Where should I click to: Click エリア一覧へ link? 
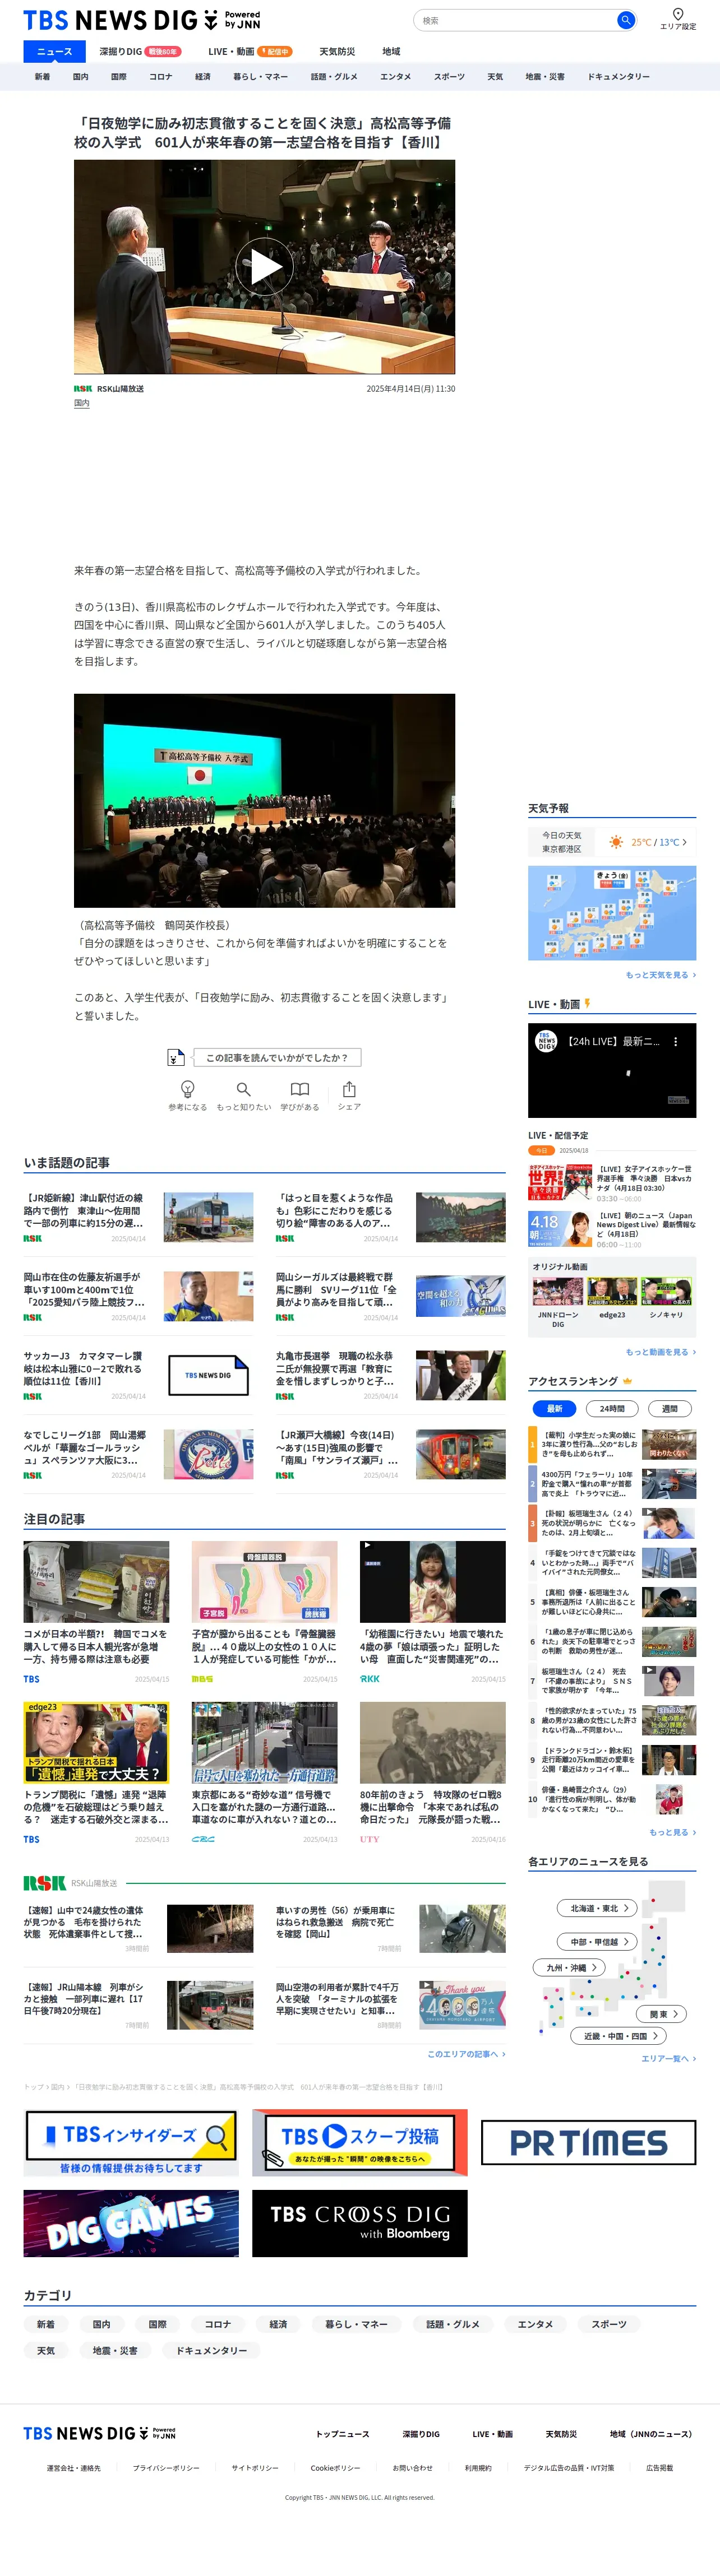pyautogui.click(x=668, y=2058)
